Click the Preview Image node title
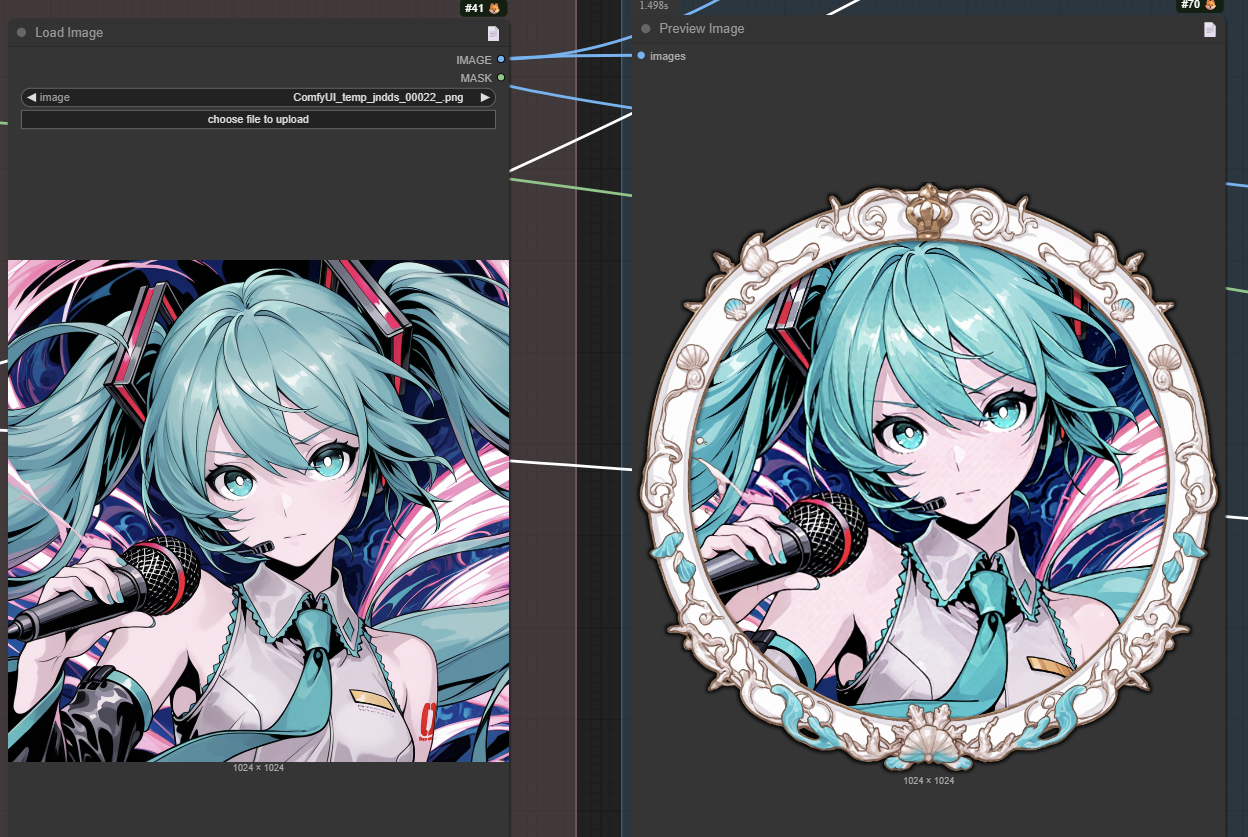 point(702,29)
